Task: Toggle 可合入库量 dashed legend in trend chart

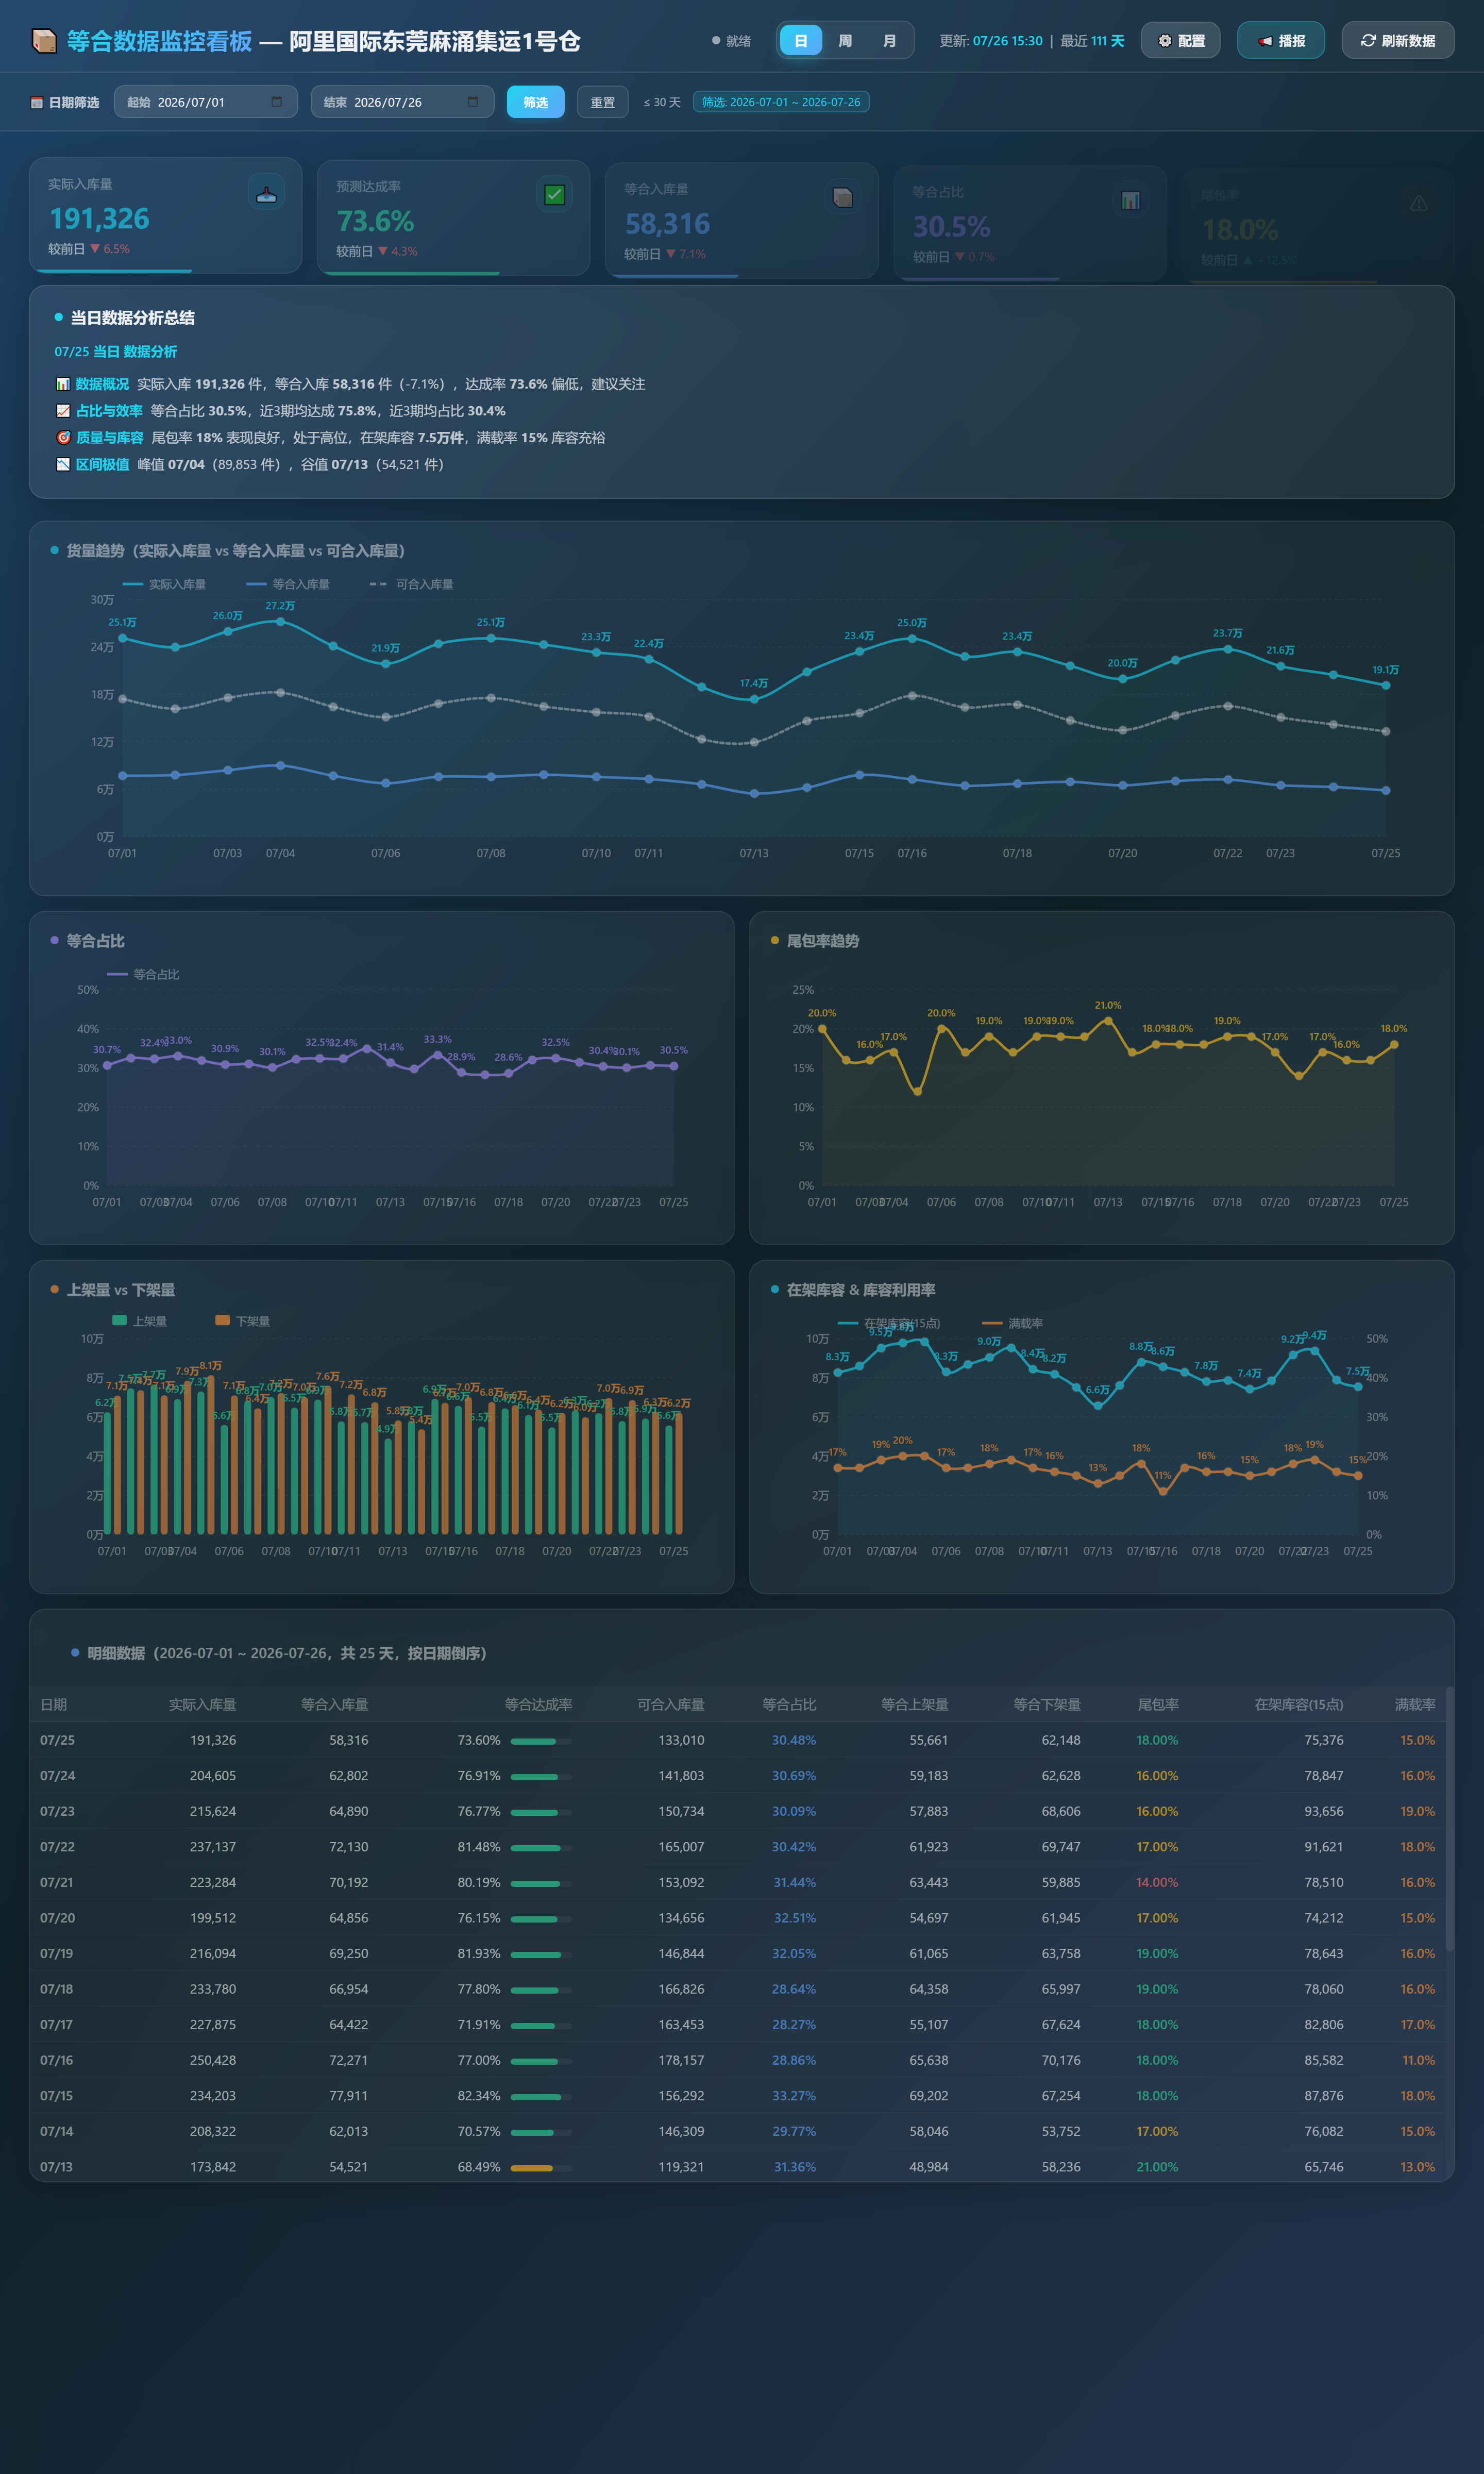Action: tap(411, 584)
